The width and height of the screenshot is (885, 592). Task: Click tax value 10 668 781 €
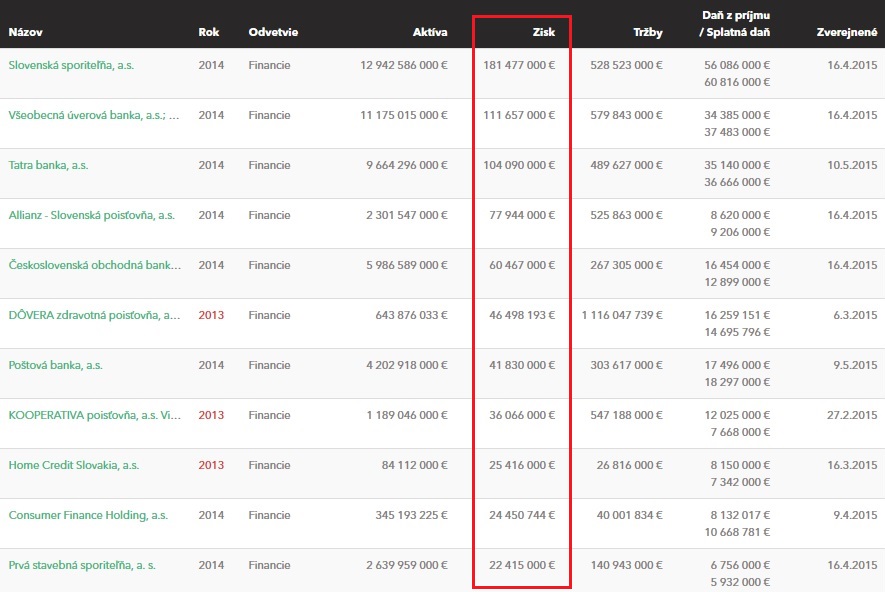(737, 532)
